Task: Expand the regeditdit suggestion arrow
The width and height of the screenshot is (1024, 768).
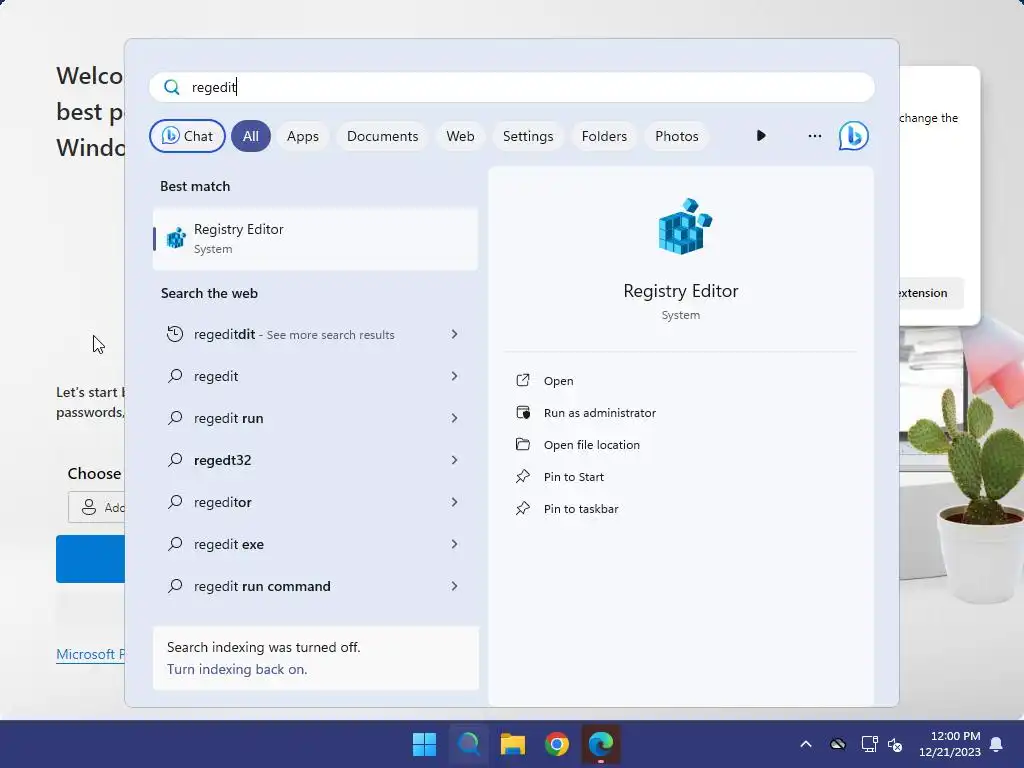Action: click(x=455, y=334)
